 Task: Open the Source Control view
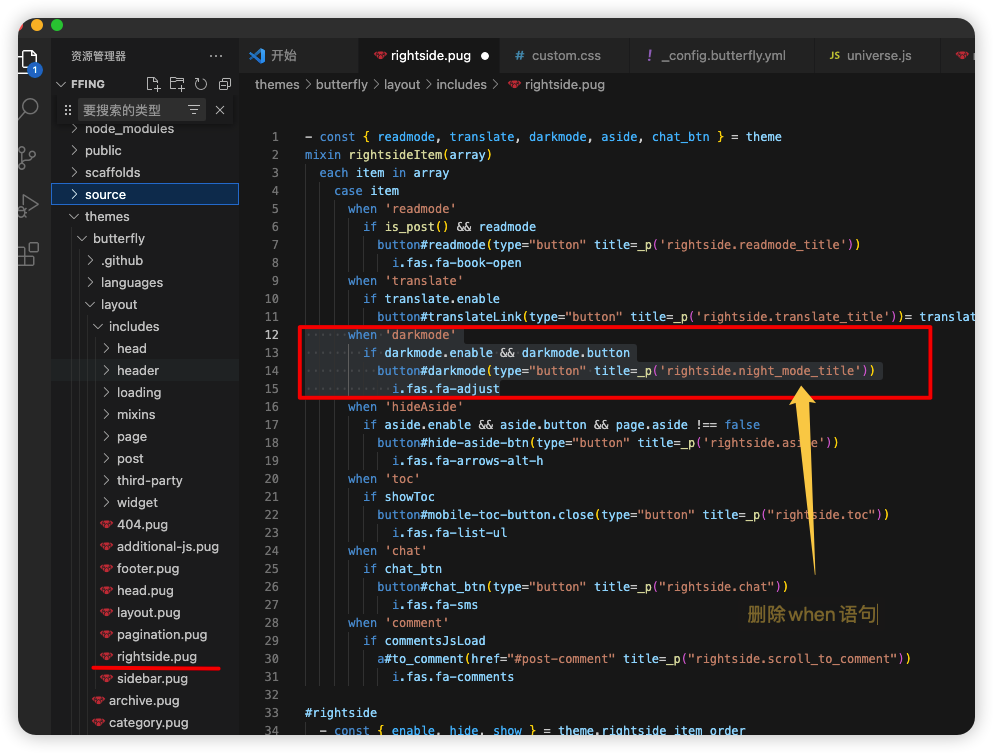point(28,157)
